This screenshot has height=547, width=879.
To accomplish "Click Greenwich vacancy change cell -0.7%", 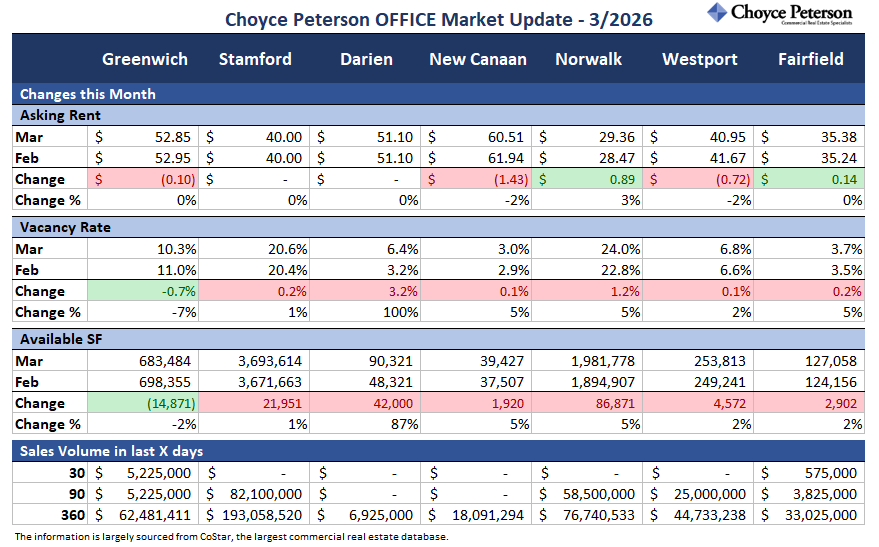I will [x=143, y=291].
